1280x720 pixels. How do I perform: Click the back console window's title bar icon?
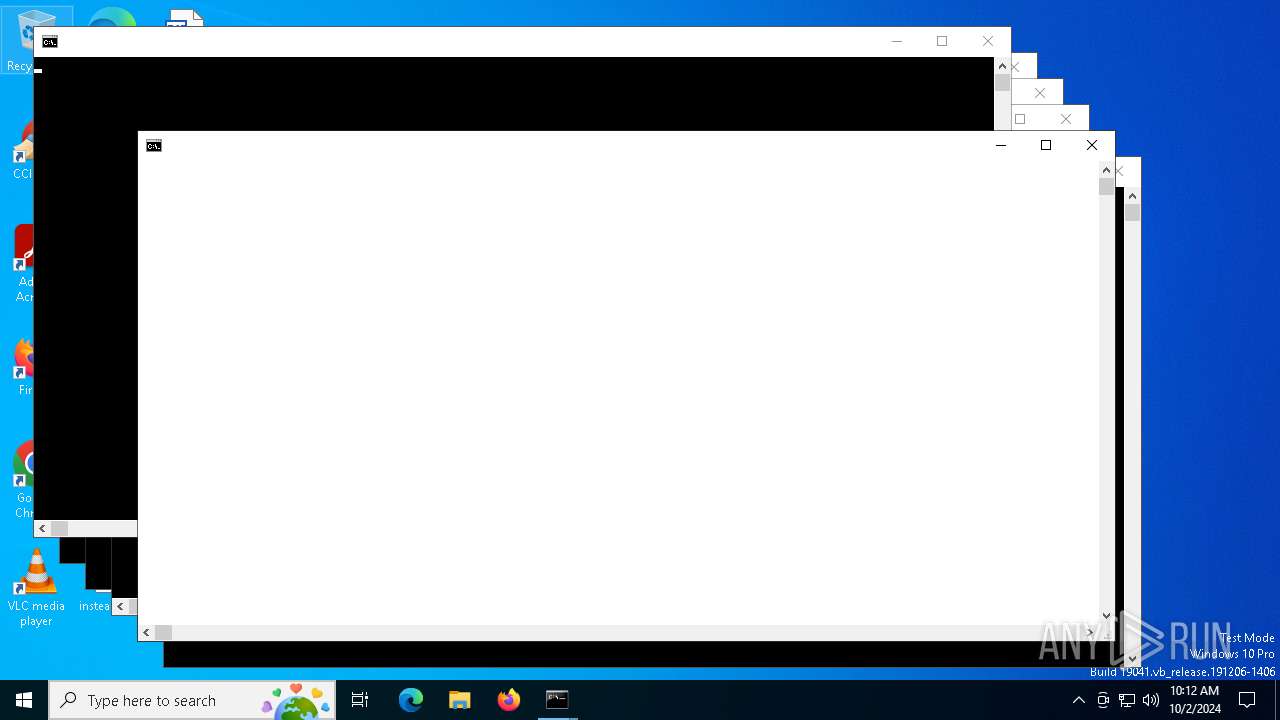50,42
